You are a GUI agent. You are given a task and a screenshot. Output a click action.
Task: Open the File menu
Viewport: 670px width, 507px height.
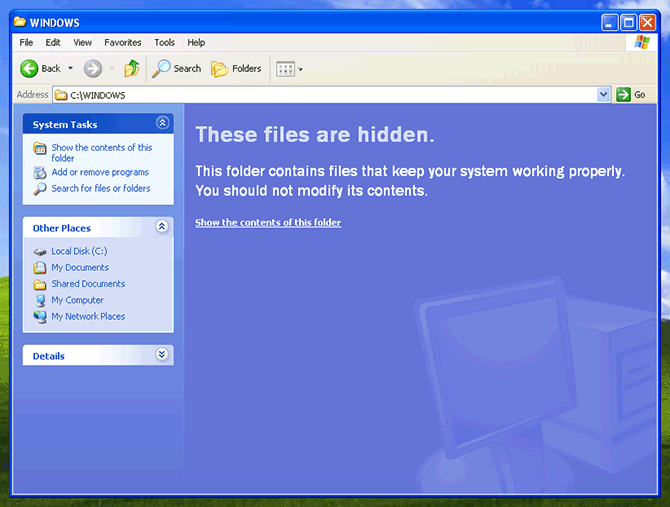coord(26,42)
